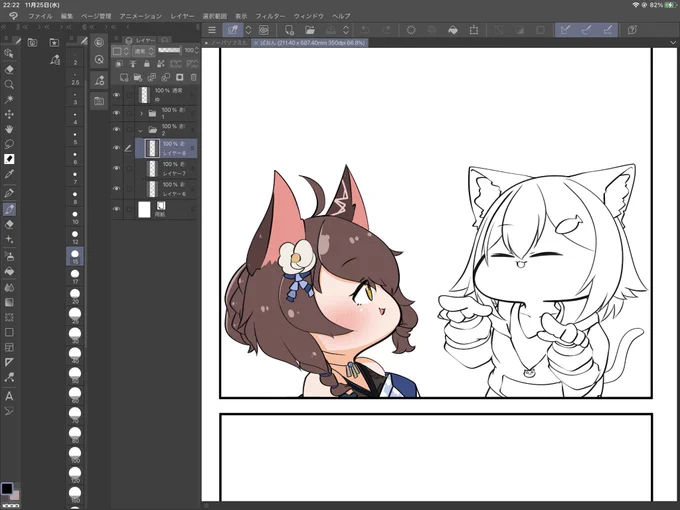This screenshot has height=510, width=680.
Task: Click the Clear sun-shaped icon in command bar
Action: click(411, 30)
